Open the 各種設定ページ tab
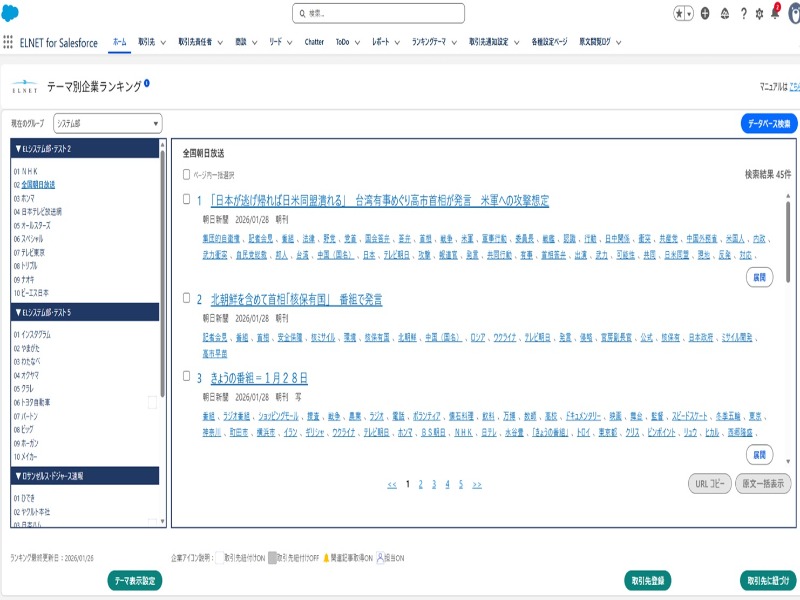The width and height of the screenshot is (800, 600). (x=549, y=42)
